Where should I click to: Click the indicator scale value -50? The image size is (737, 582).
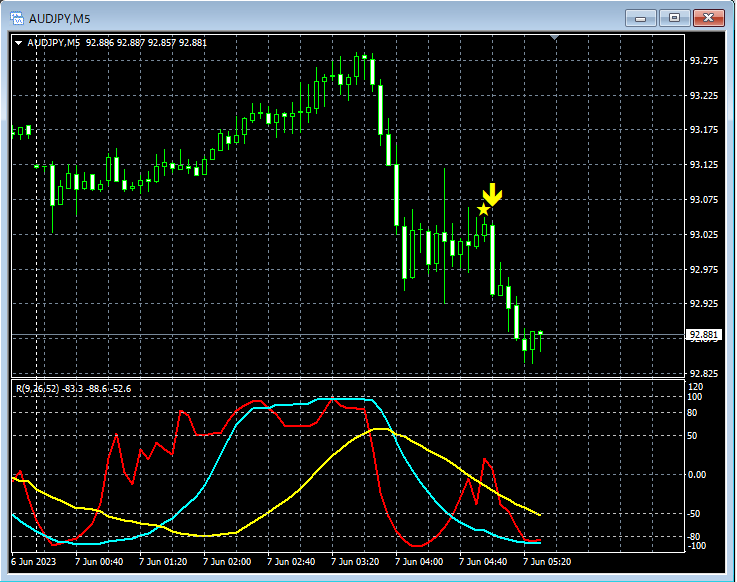[x=694, y=514]
